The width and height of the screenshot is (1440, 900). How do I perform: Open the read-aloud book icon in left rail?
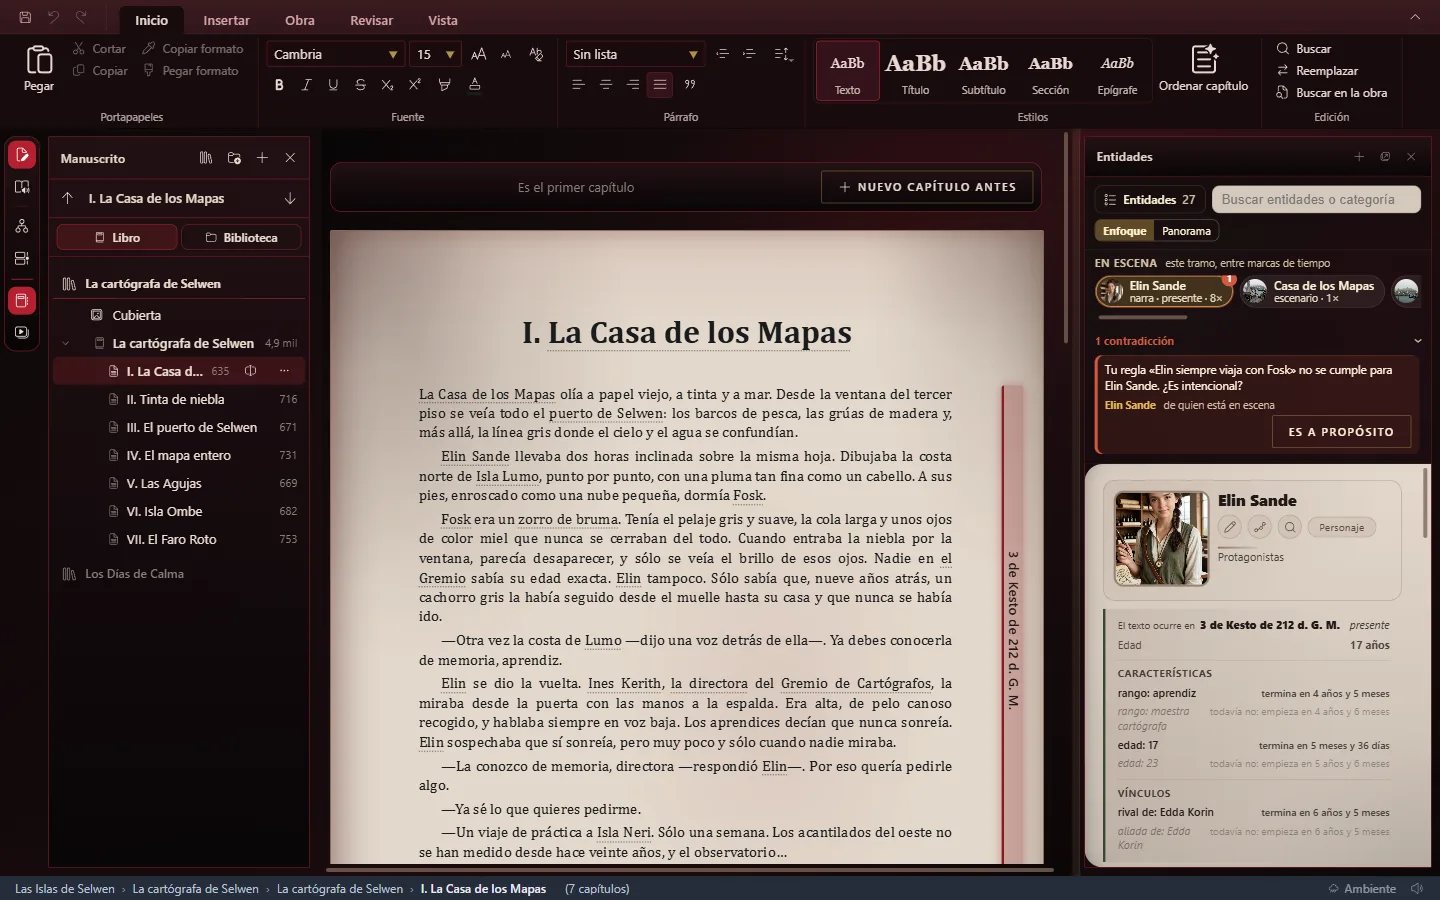pyautogui.click(x=22, y=187)
